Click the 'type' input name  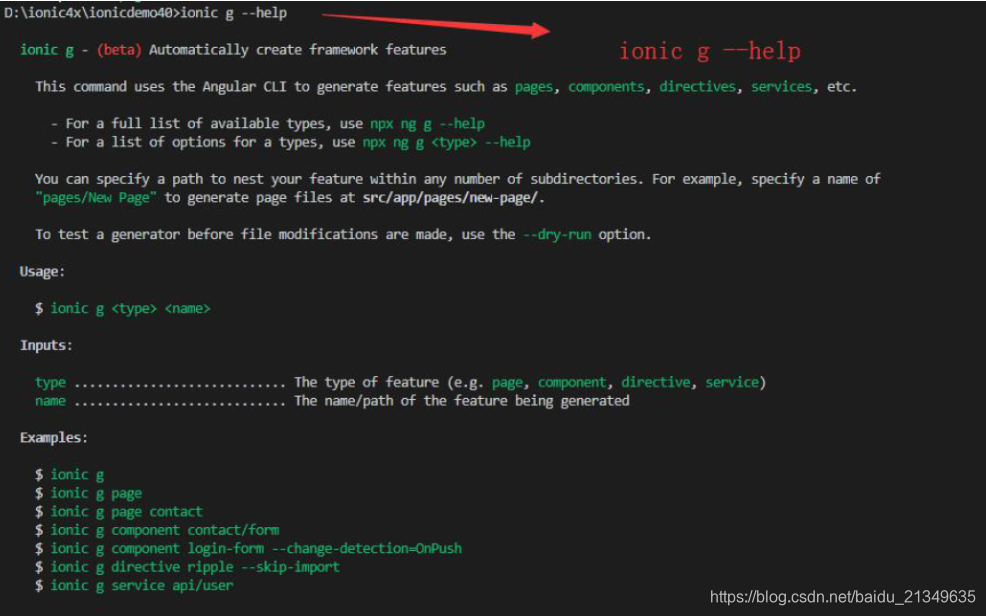50,382
